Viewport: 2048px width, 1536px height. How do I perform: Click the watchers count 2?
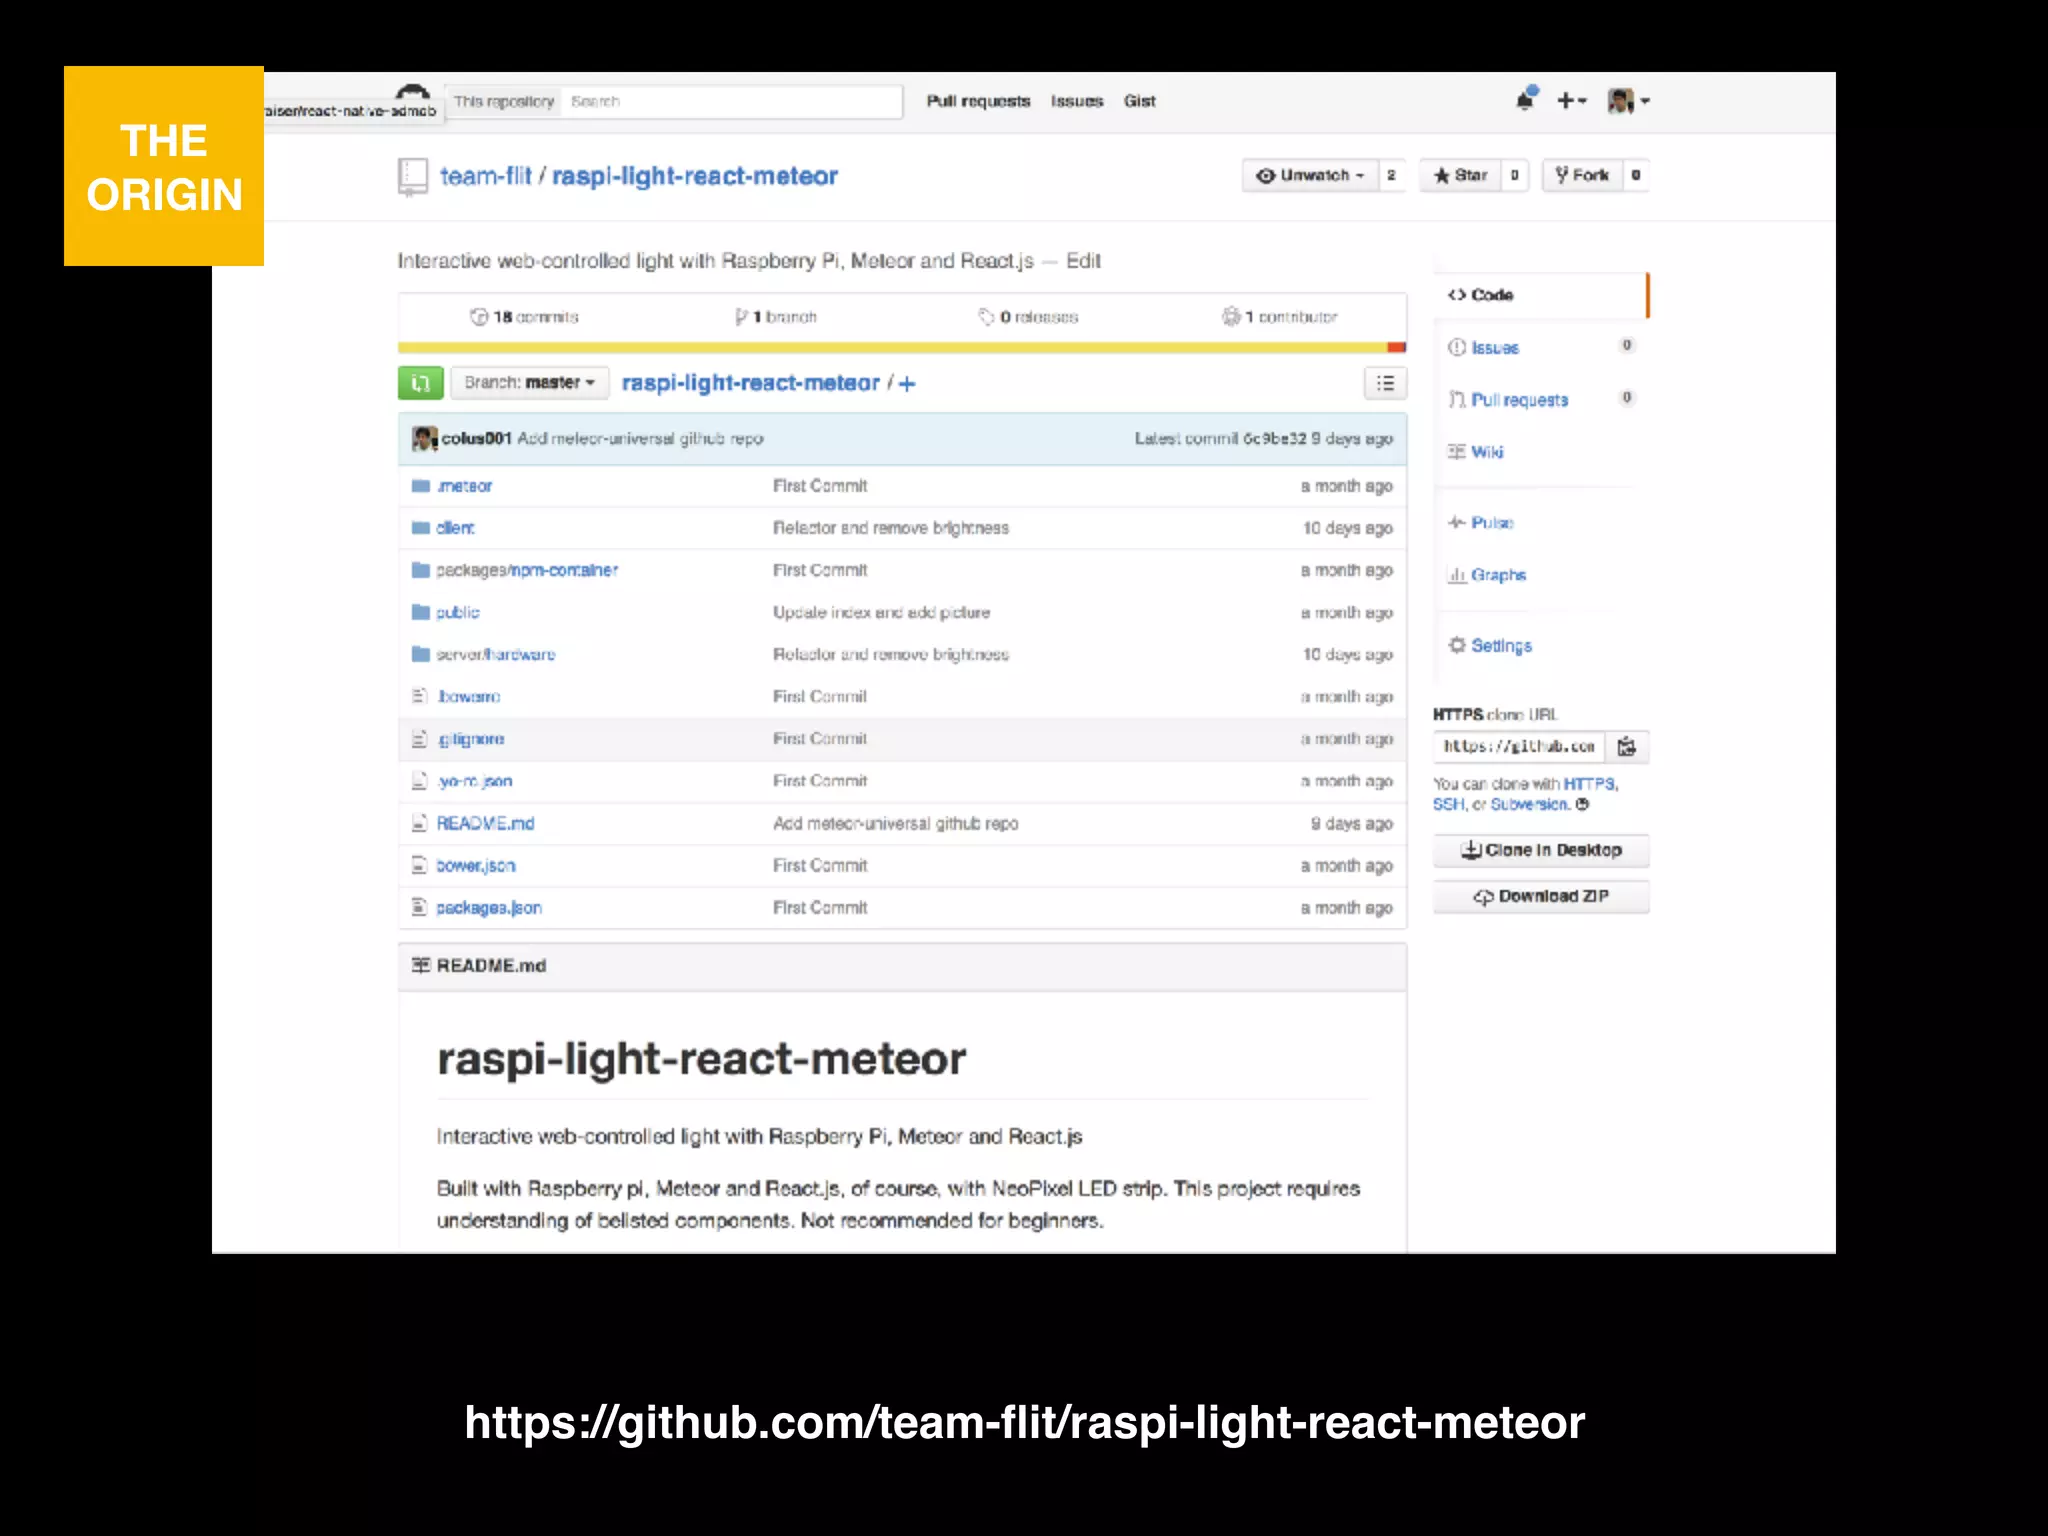coord(1391,175)
